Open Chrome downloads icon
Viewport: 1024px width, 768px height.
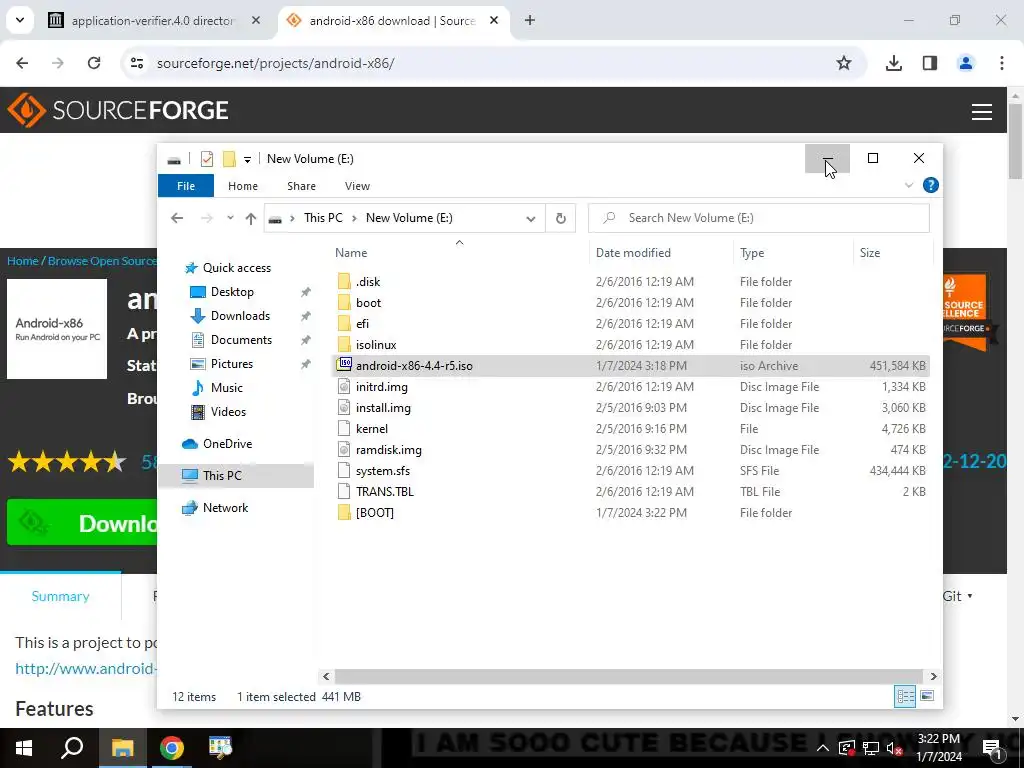[893, 63]
